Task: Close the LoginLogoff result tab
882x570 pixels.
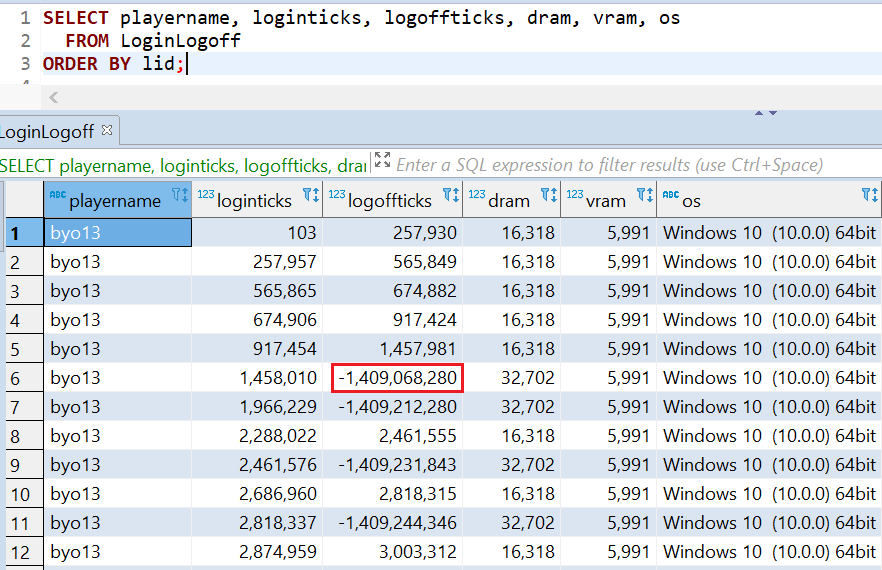Action: click(x=107, y=130)
